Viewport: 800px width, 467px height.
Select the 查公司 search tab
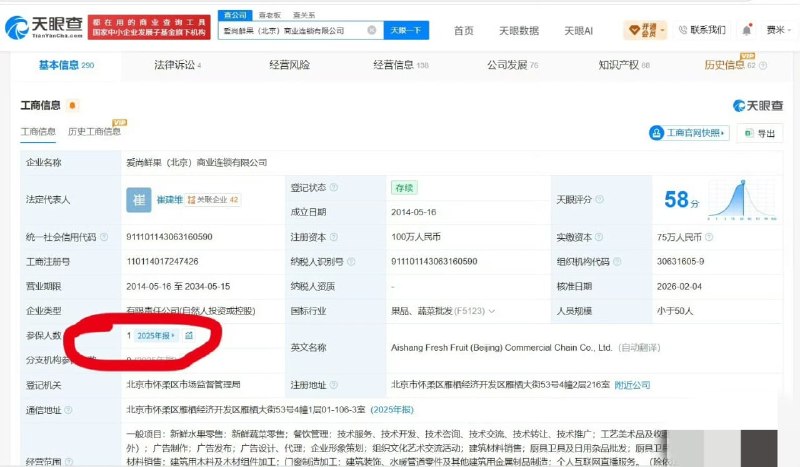pos(235,15)
